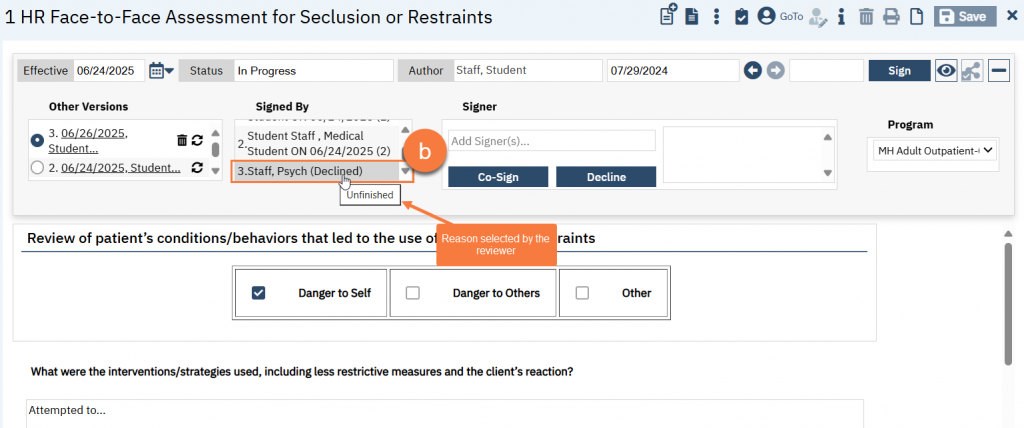Check the Danger to Others checkbox
This screenshot has height=428, width=1024.
(412, 293)
